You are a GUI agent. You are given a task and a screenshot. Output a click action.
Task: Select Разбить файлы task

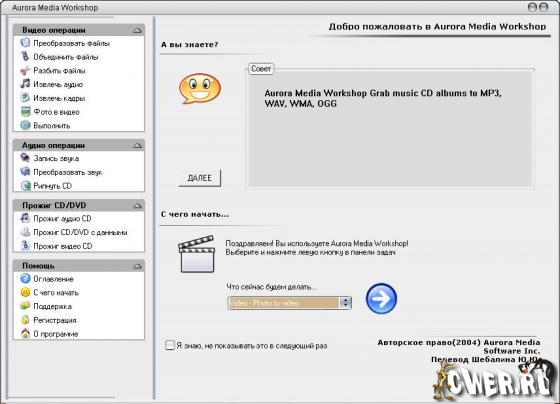coord(59,70)
